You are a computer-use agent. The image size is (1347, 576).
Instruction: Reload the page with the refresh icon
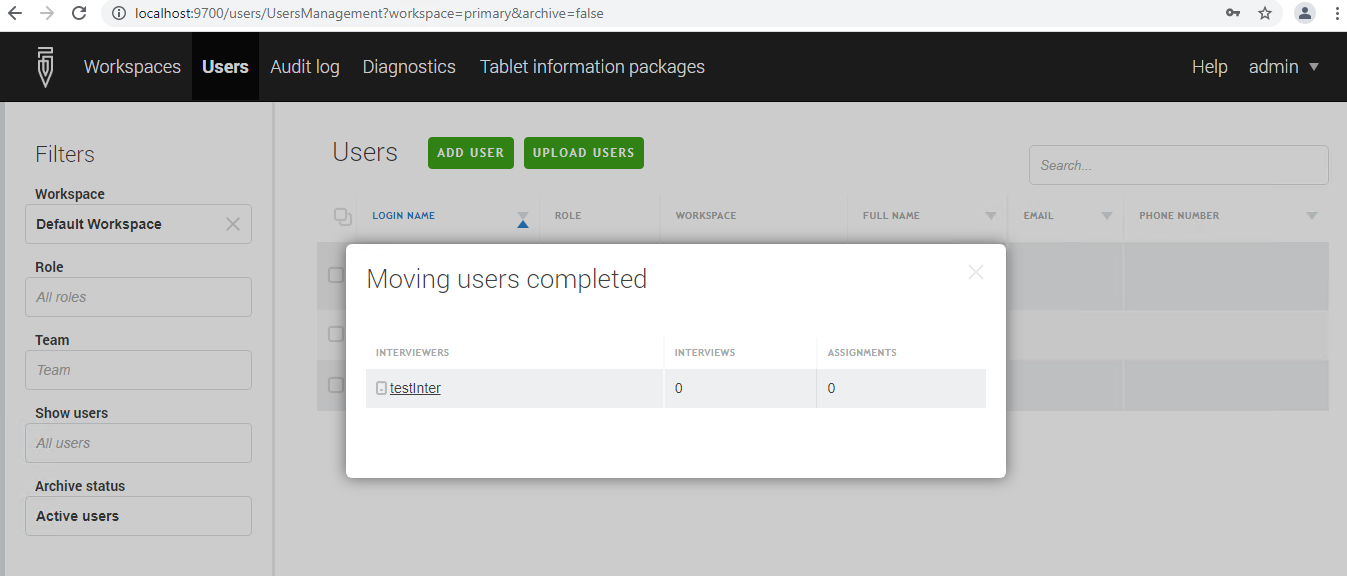click(79, 13)
